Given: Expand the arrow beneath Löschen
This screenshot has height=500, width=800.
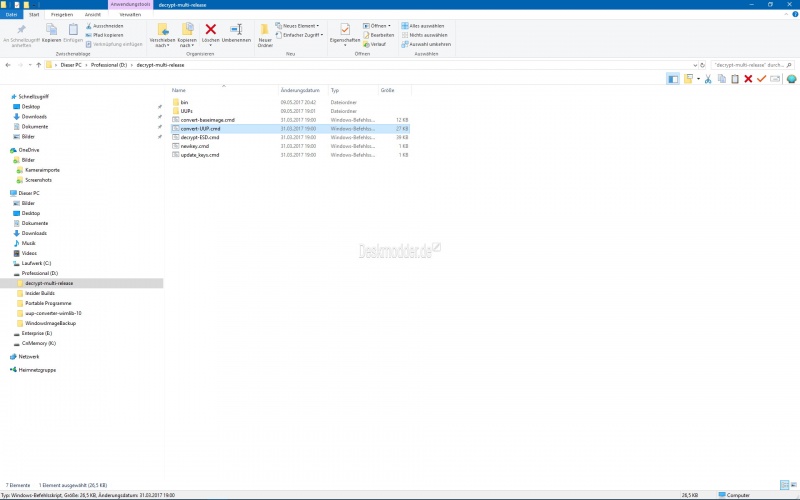Looking at the screenshot, I should [210, 45].
